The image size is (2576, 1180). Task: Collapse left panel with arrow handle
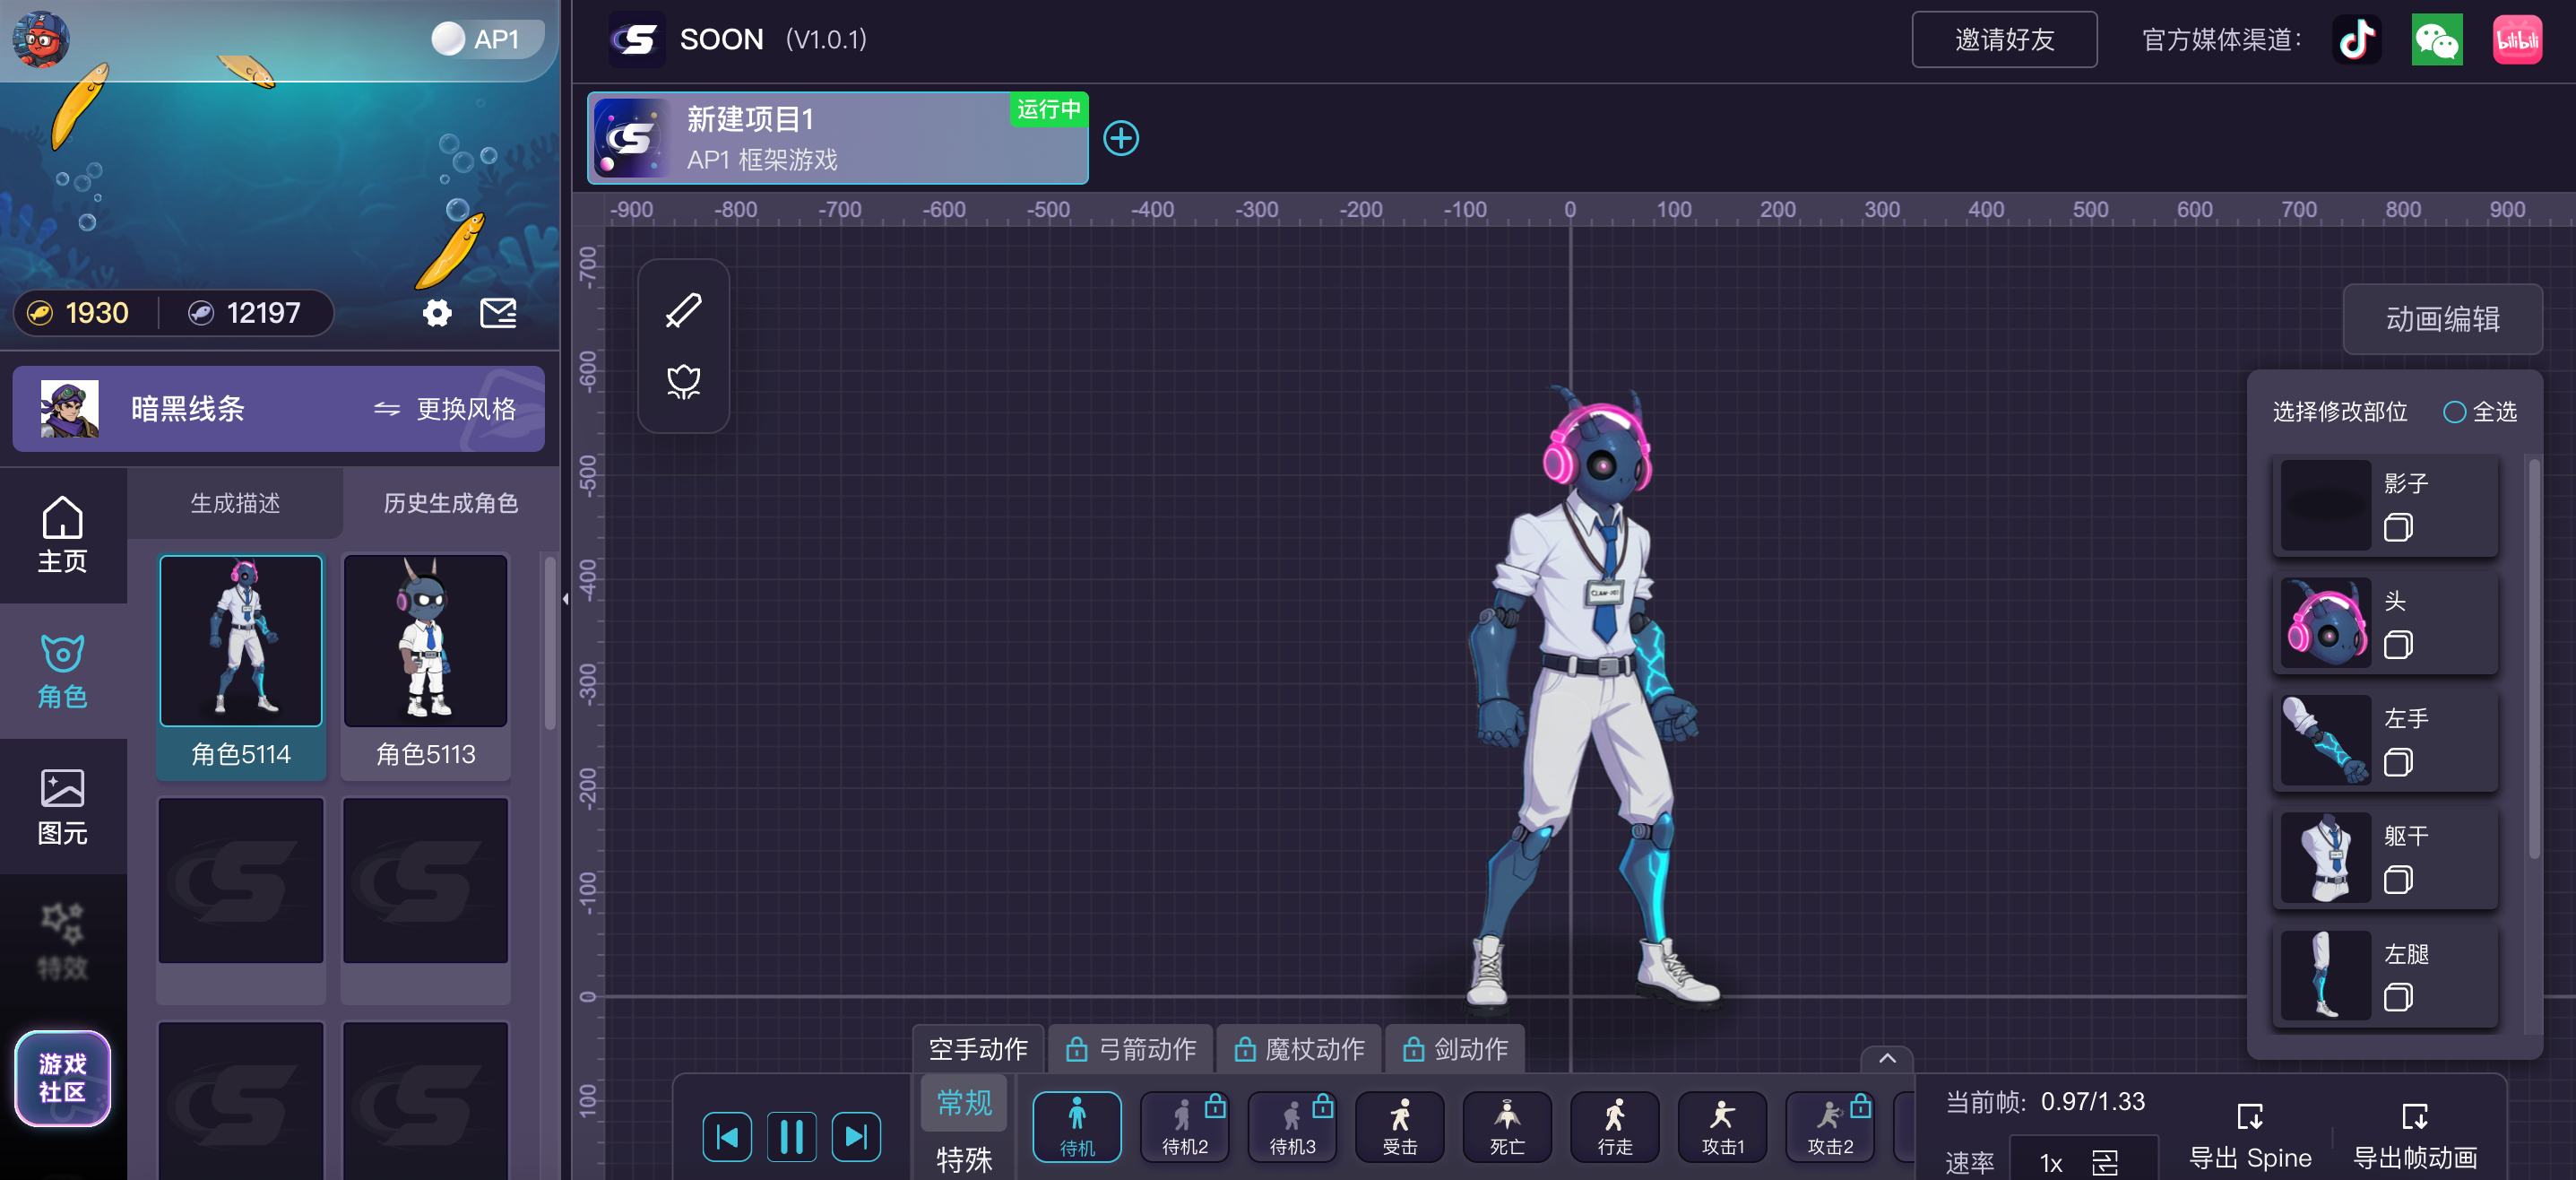[565, 599]
